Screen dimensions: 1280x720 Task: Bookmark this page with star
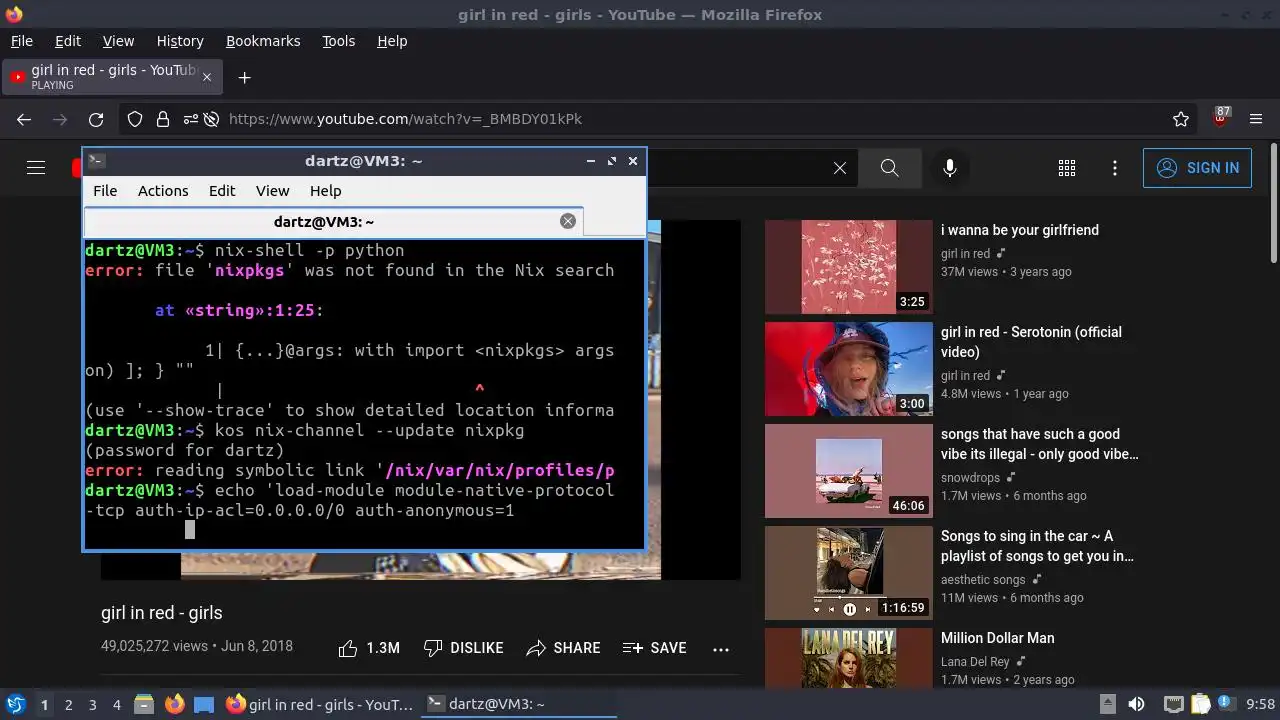click(x=1181, y=119)
